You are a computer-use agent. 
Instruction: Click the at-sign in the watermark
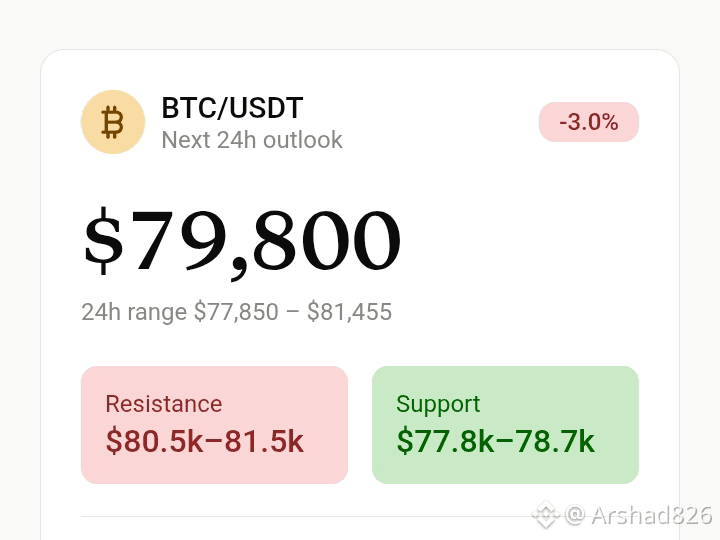575,515
